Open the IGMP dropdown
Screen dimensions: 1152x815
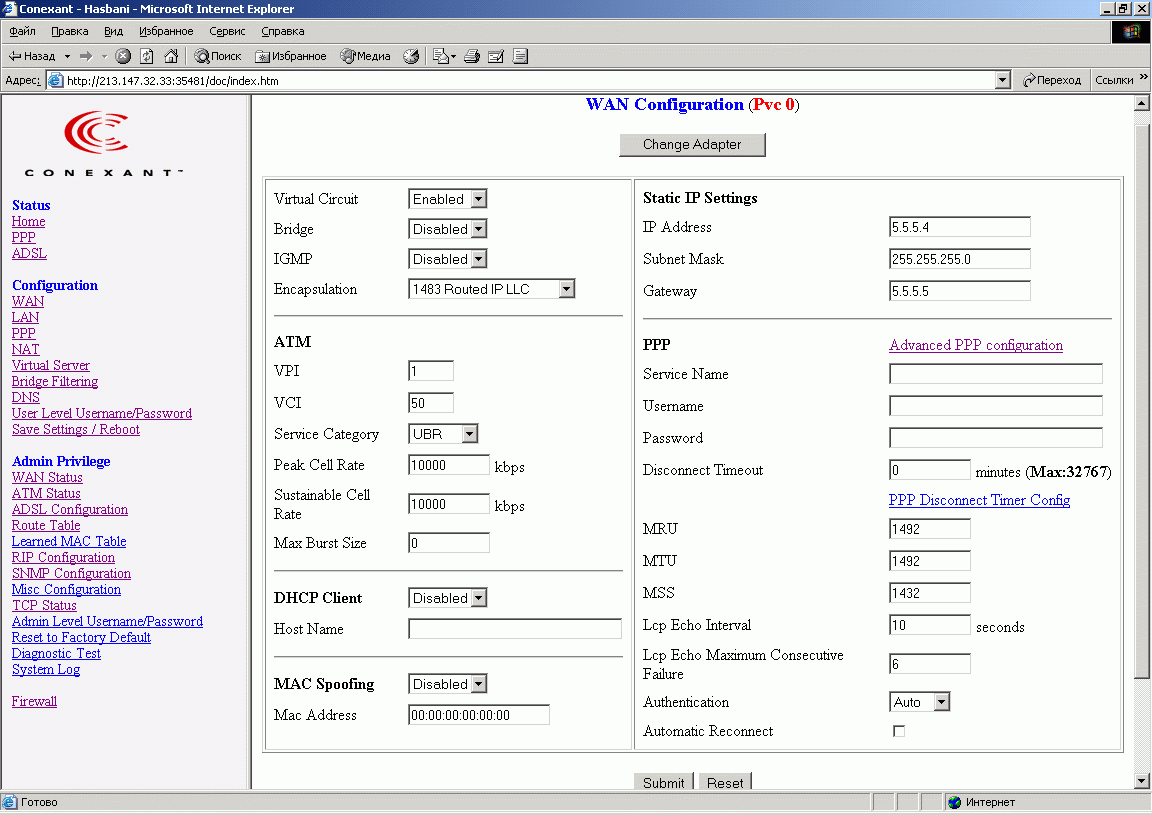[447, 259]
